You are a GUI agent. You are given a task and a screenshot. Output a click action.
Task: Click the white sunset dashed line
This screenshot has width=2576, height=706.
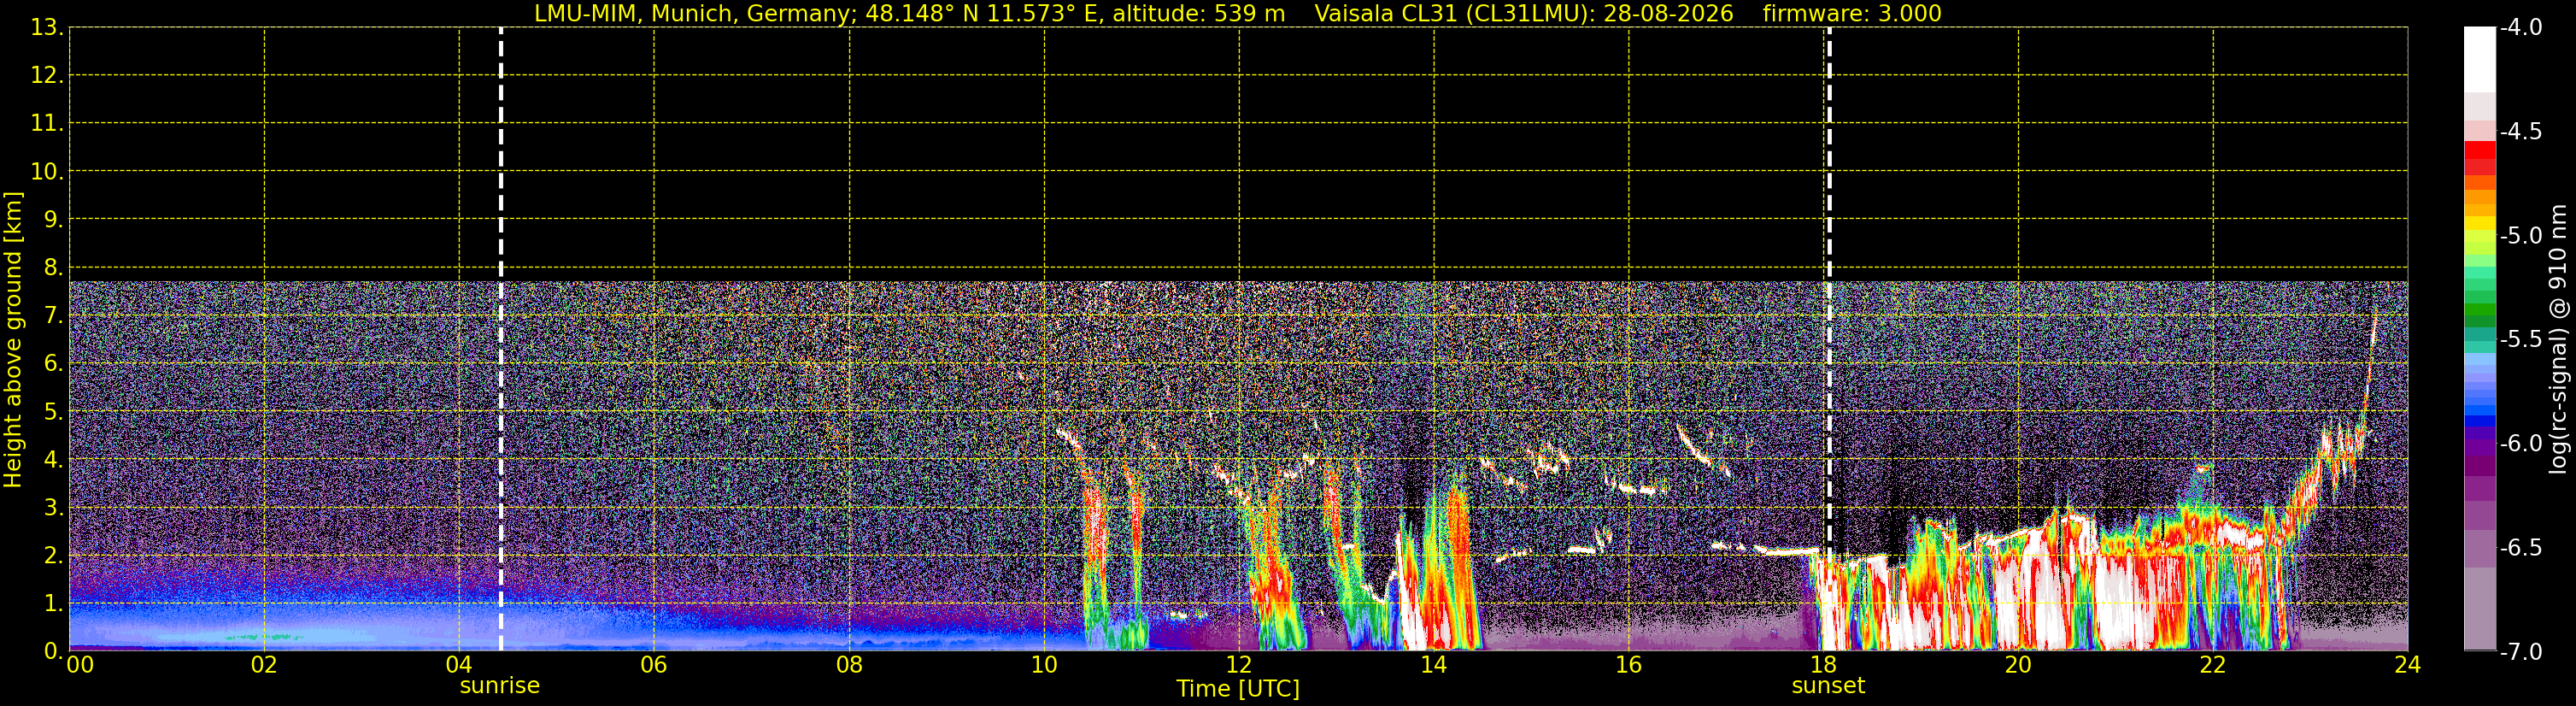click(x=1829, y=338)
